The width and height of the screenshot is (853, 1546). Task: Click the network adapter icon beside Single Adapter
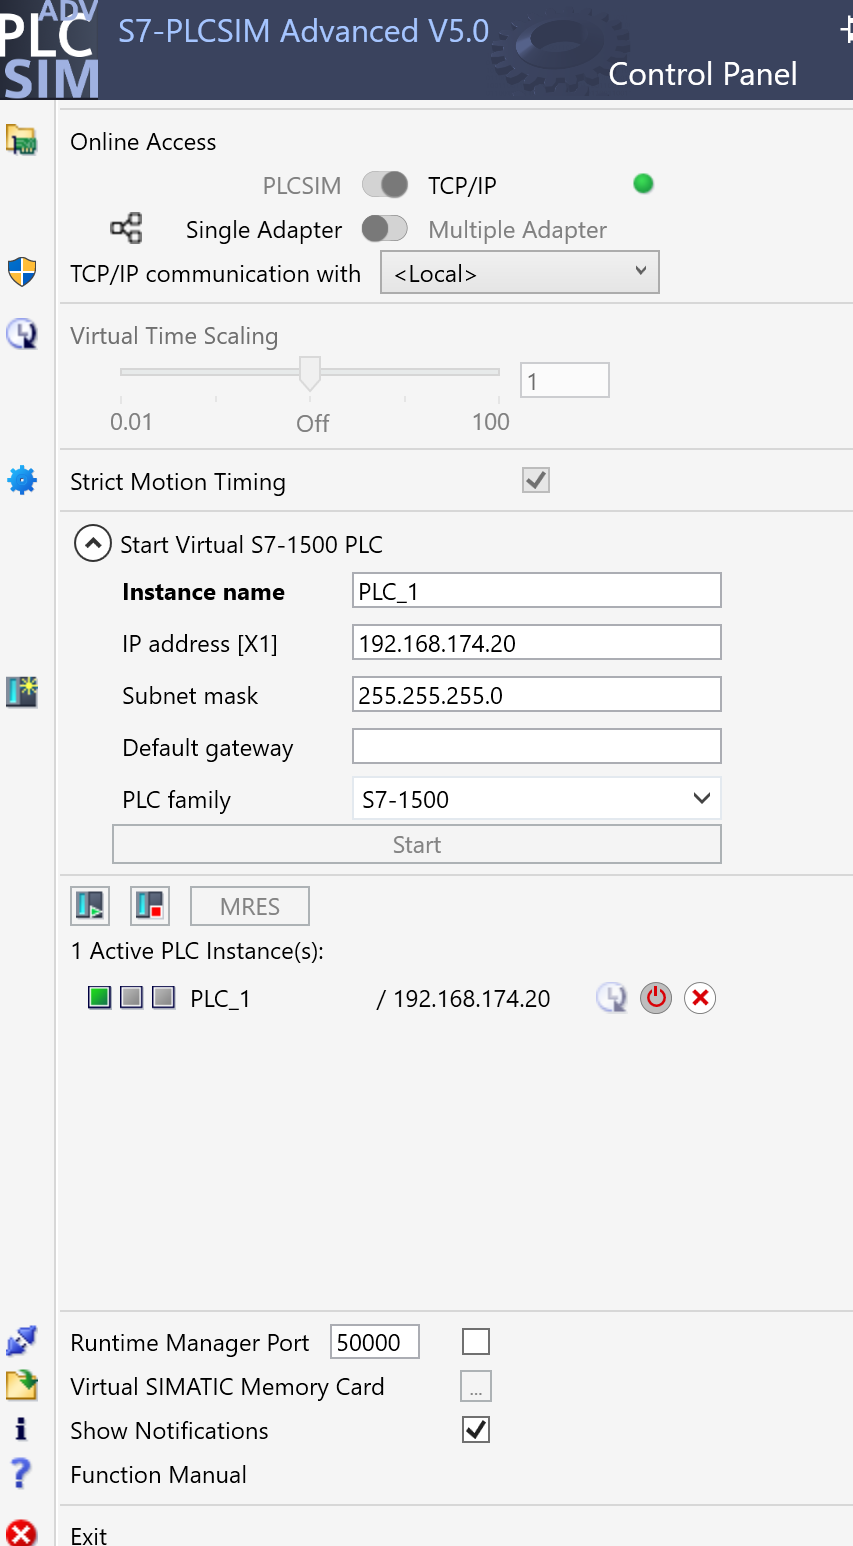[x=126, y=229]
